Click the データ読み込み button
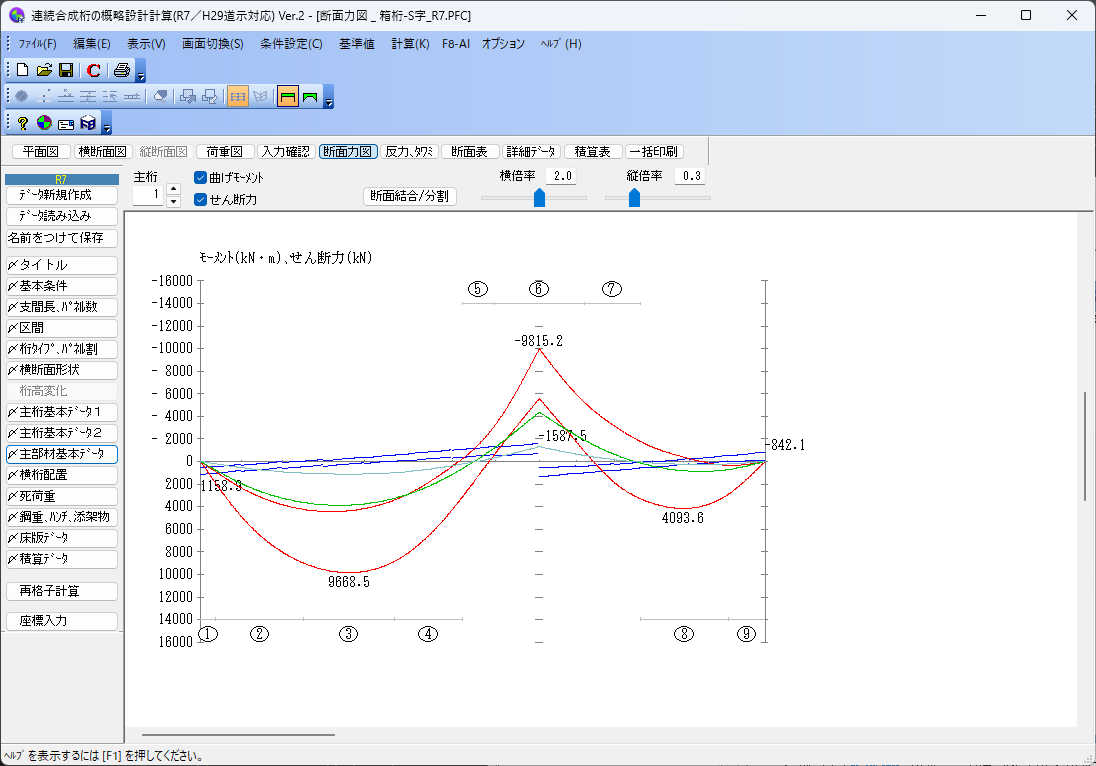The width and height of the screenshot is (1096, 766). click(62, 216)
